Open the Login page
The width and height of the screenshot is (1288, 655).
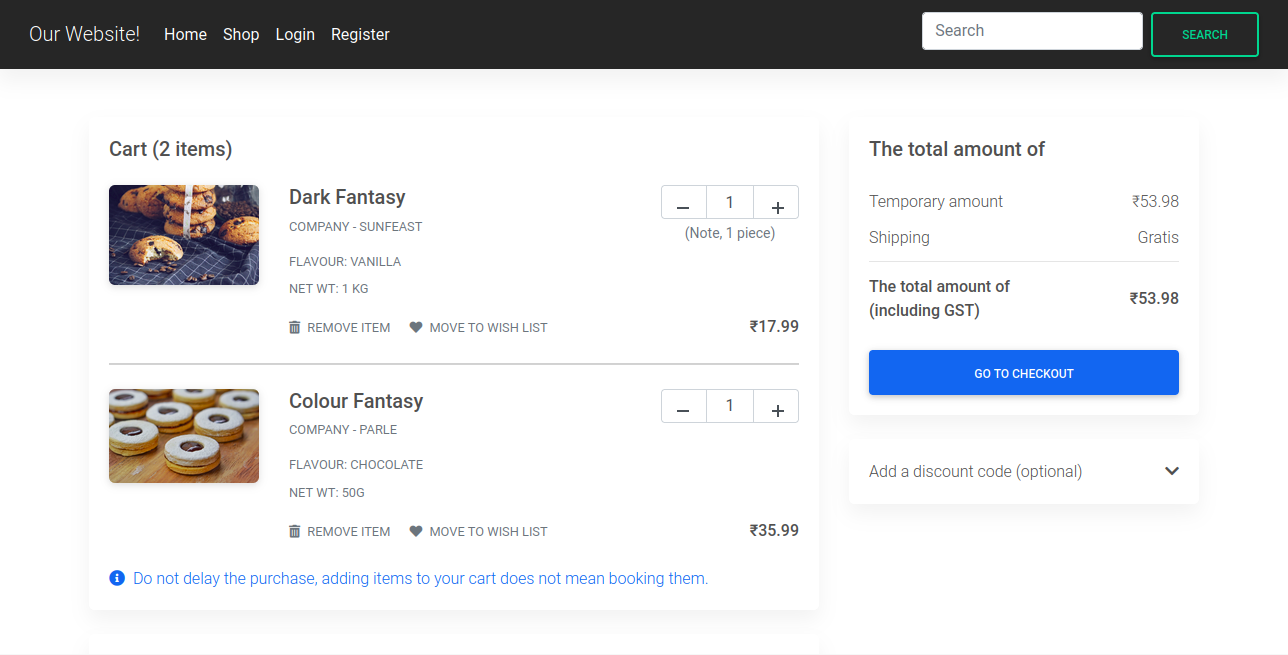pyautogui.click(x=294, y=34)
